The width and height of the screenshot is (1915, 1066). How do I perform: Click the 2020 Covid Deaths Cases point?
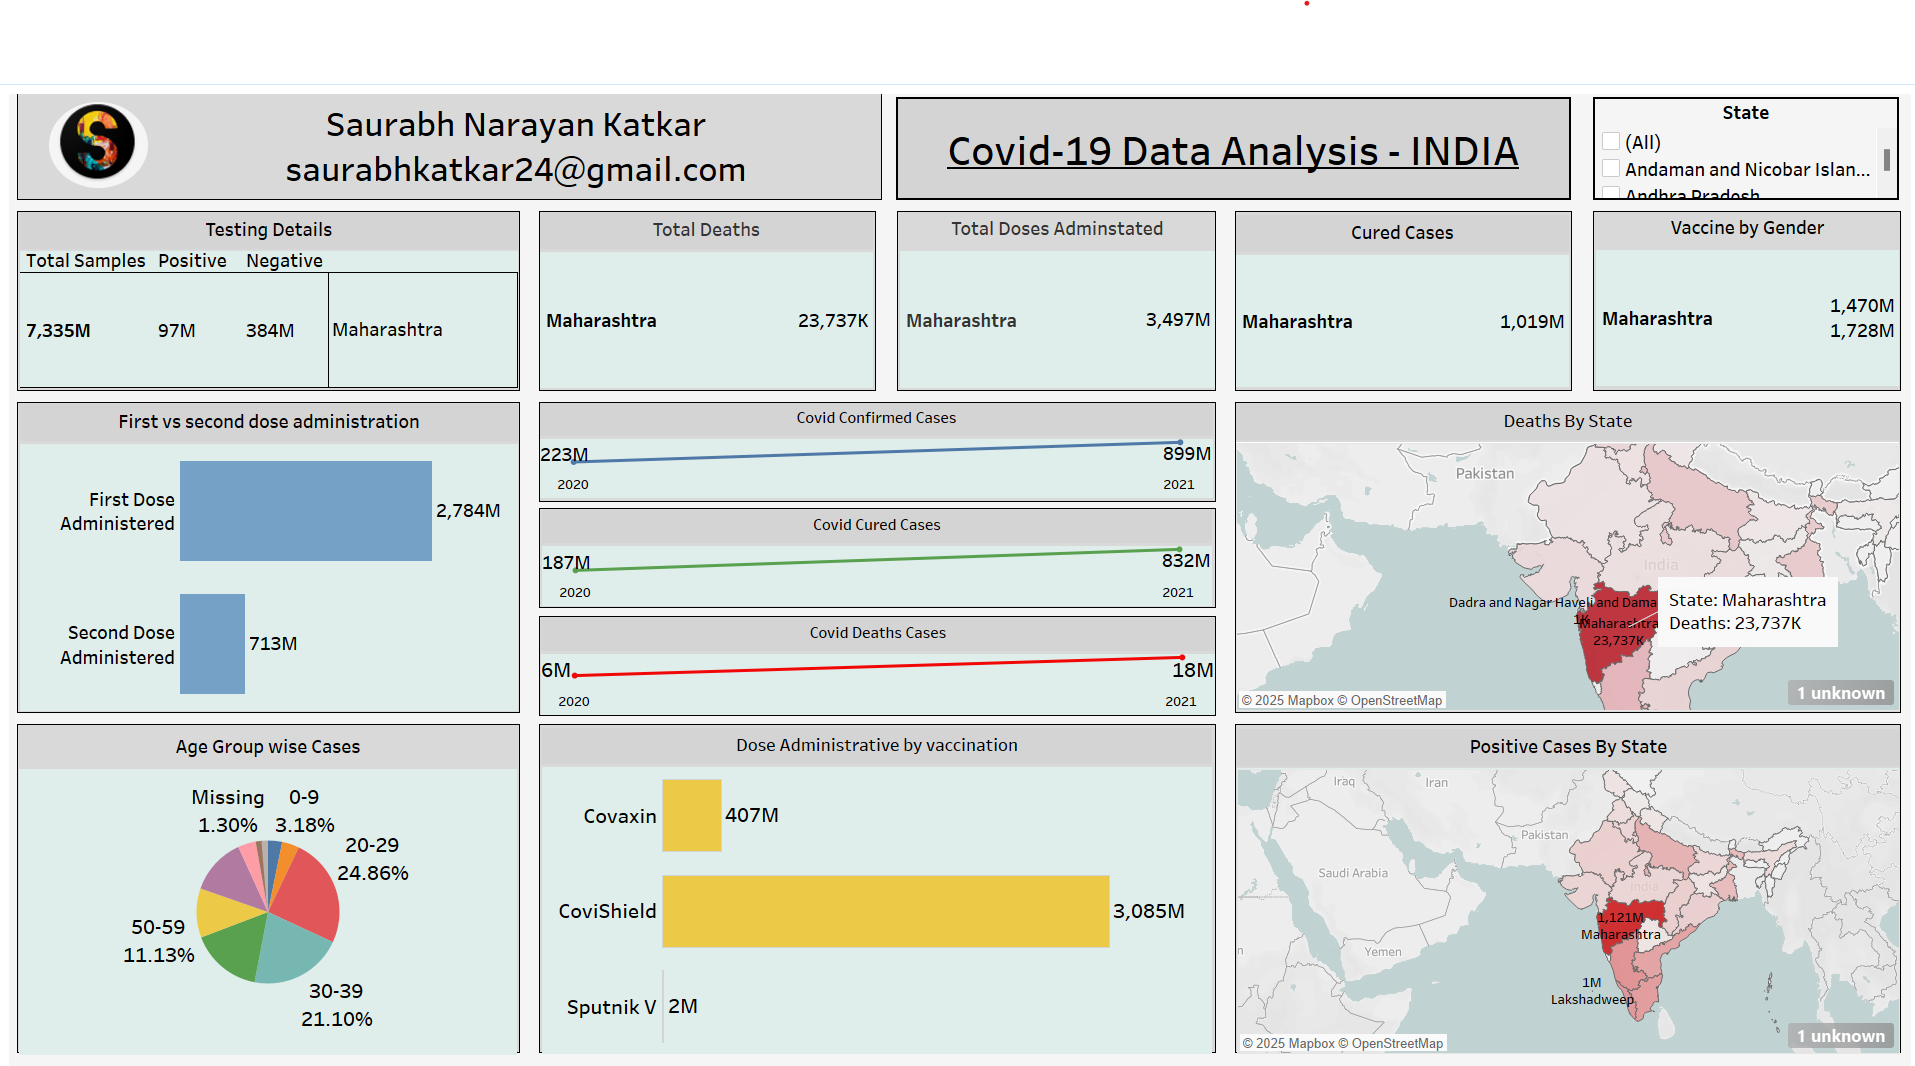pos(575,676)
